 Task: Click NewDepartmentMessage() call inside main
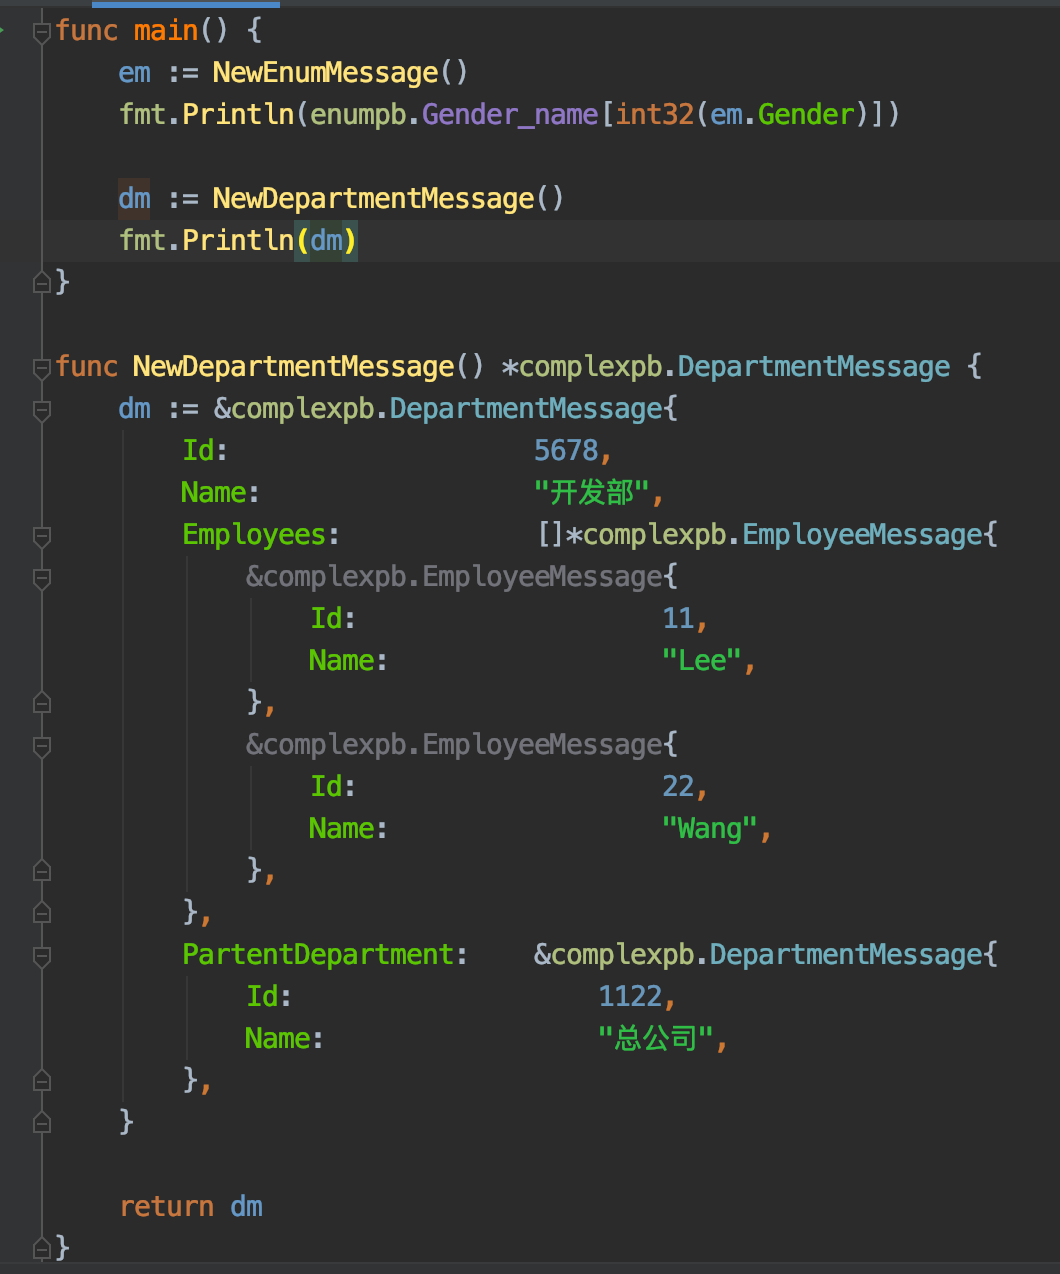pyautogui.click(x=388, y=198)
